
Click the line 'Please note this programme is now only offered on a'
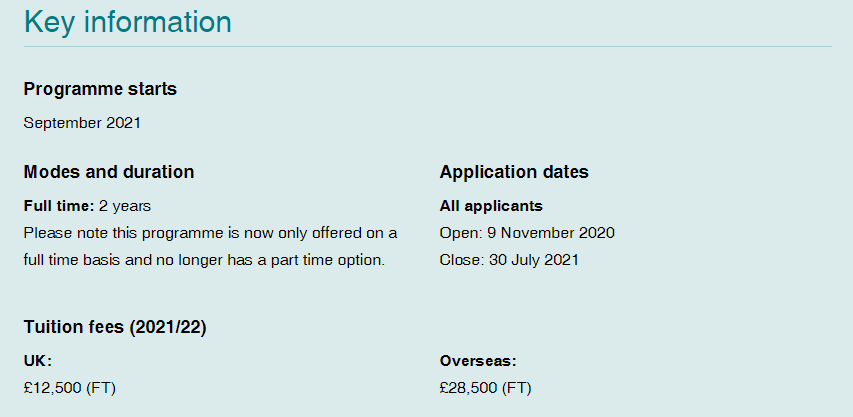(x=210, y=233)
